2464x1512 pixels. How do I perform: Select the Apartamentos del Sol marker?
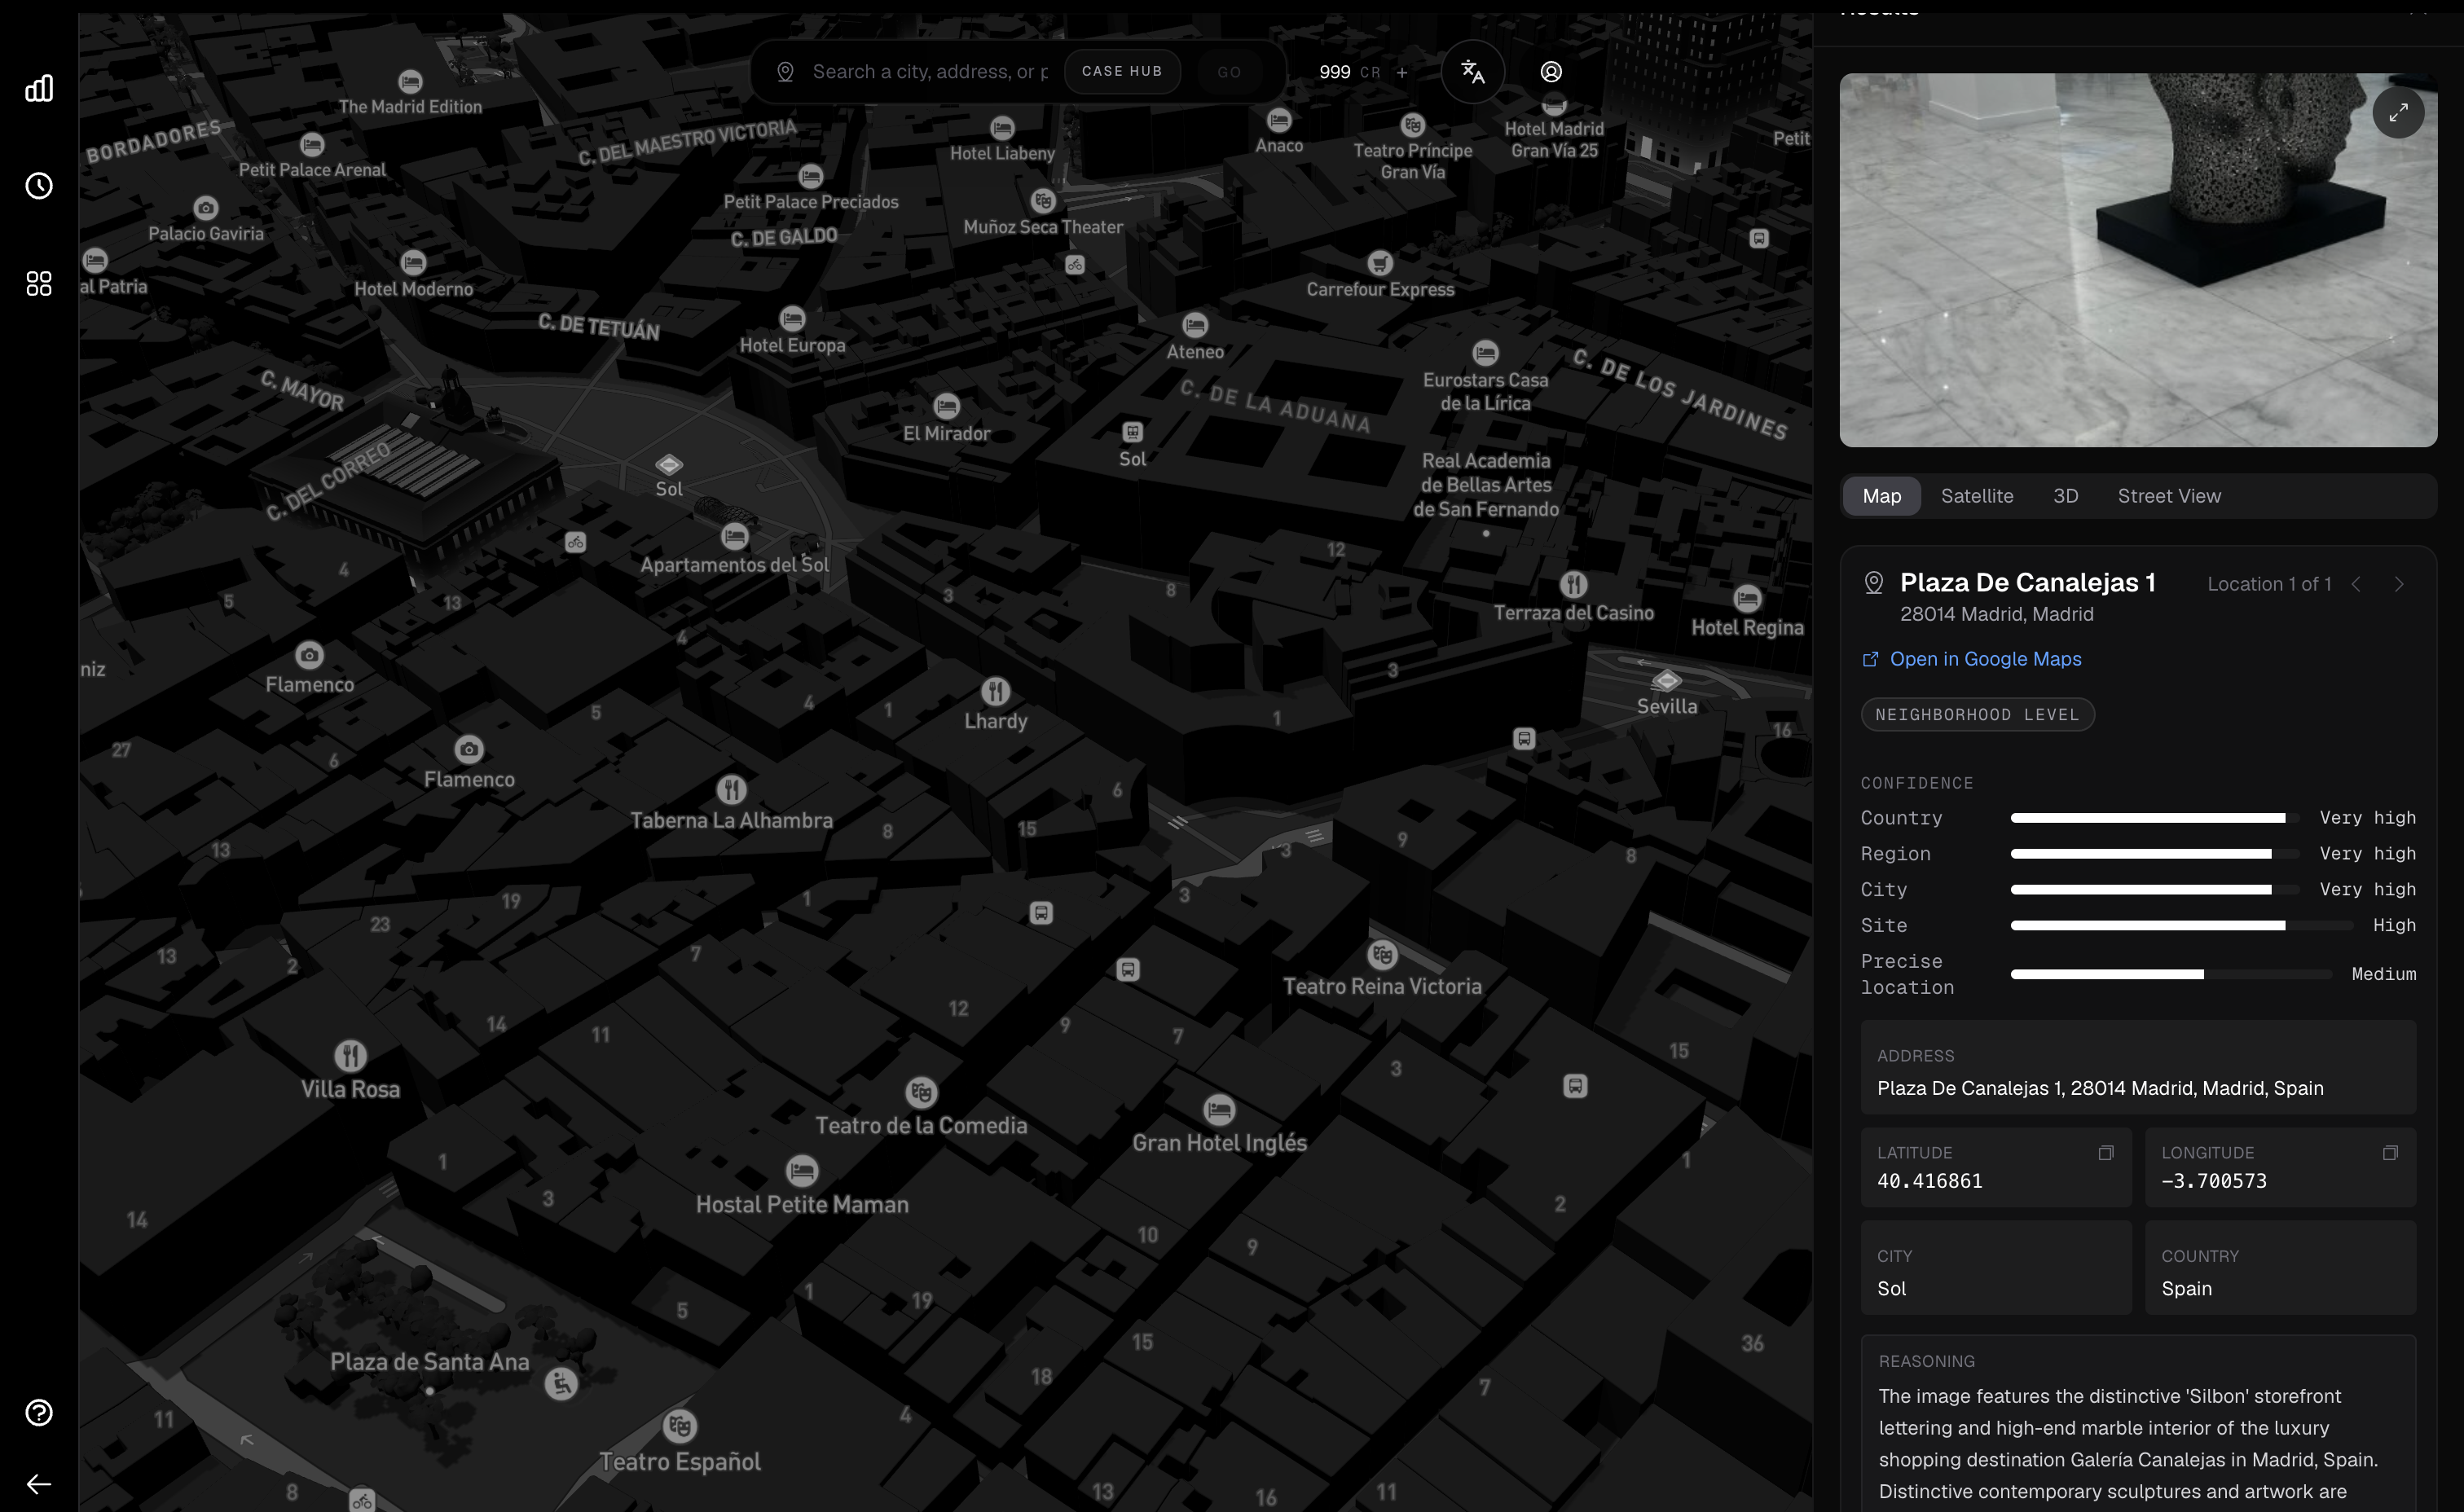[x=735, y=537]
